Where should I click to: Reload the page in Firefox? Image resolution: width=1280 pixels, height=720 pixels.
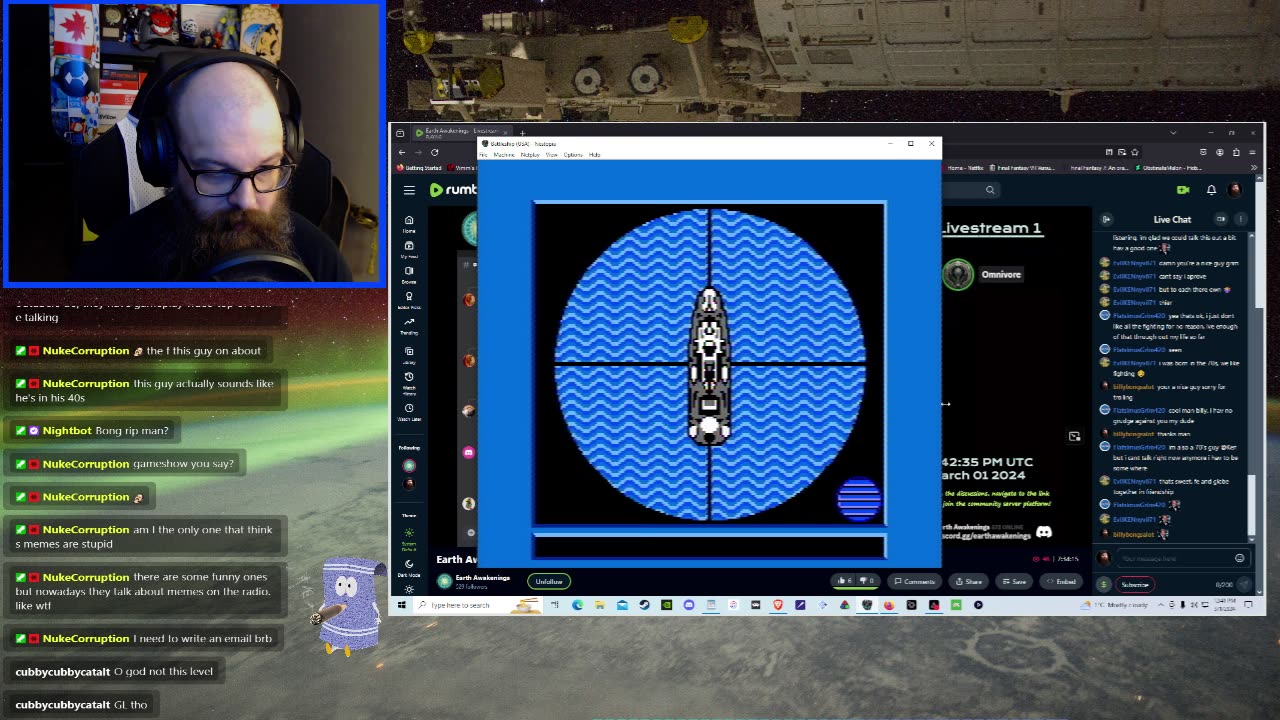coord(435,152)
